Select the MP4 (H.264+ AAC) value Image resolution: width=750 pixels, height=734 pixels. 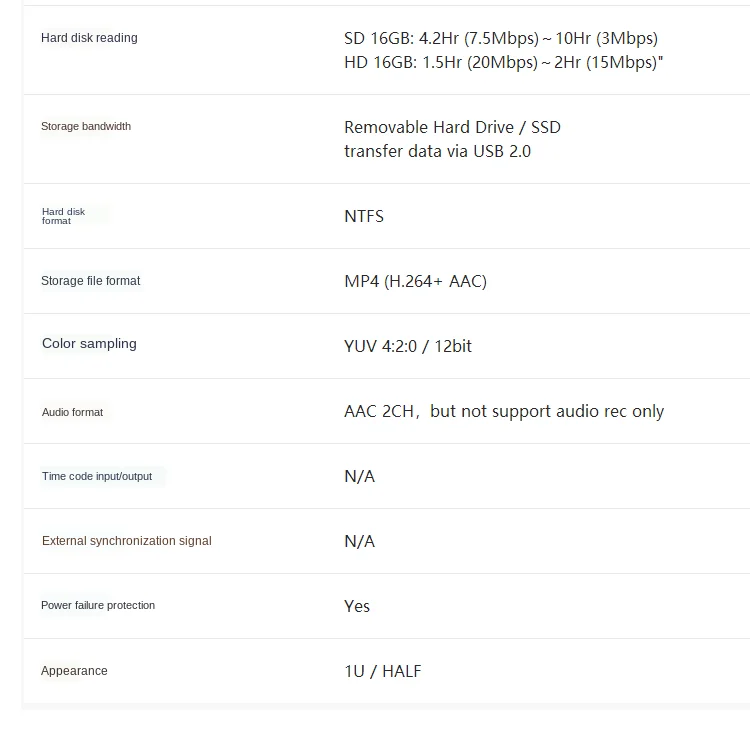coord(415,281)
